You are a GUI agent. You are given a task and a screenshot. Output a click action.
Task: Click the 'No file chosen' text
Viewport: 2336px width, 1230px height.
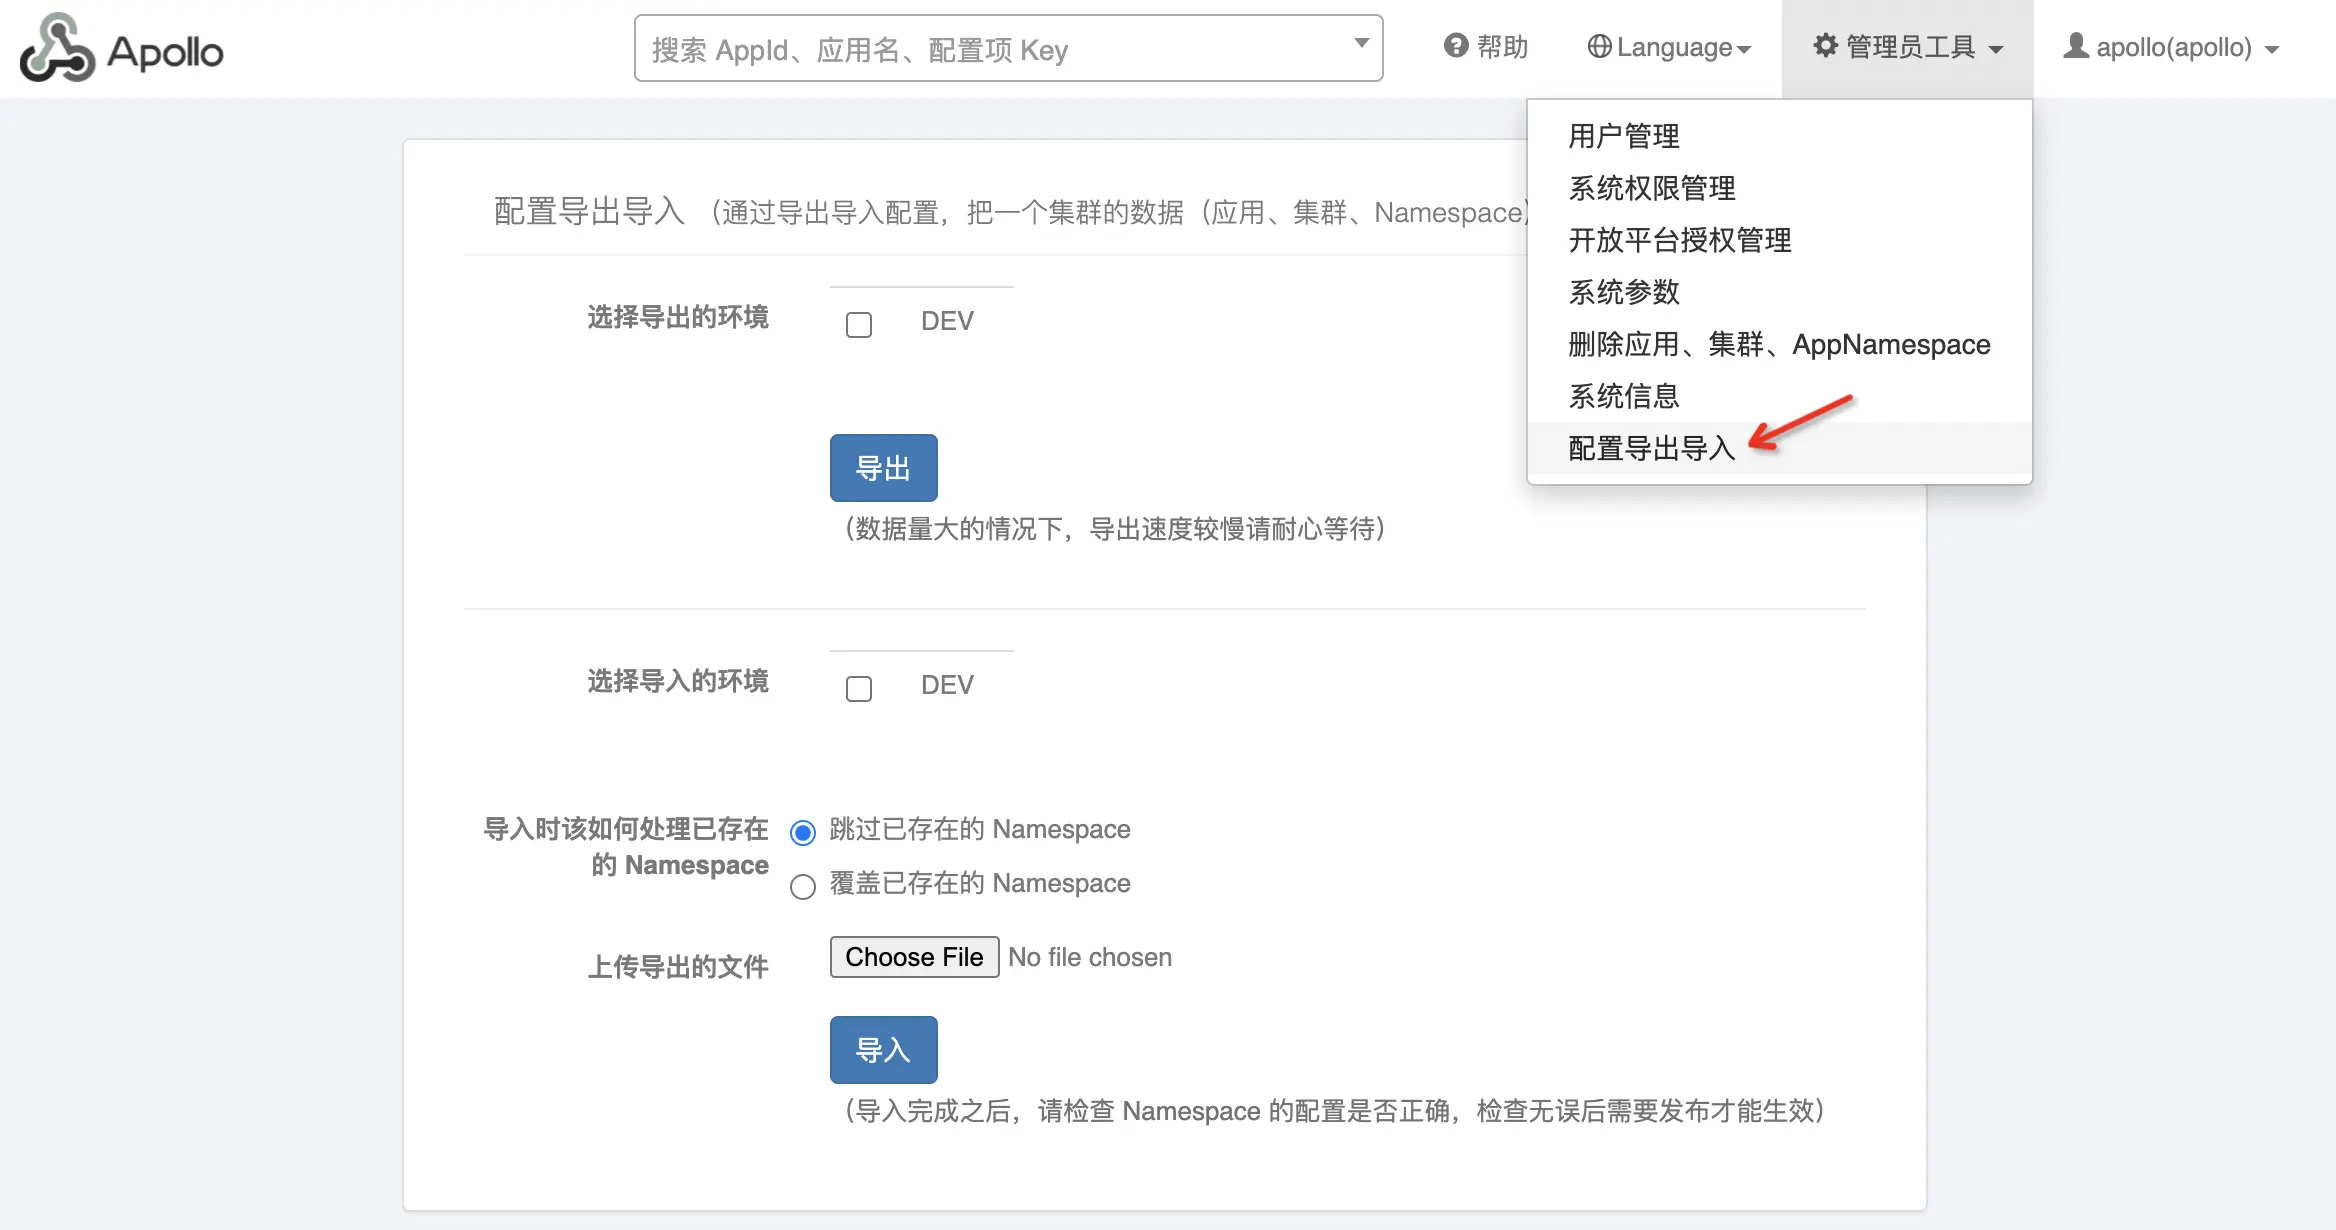[x=1090, y=957]
